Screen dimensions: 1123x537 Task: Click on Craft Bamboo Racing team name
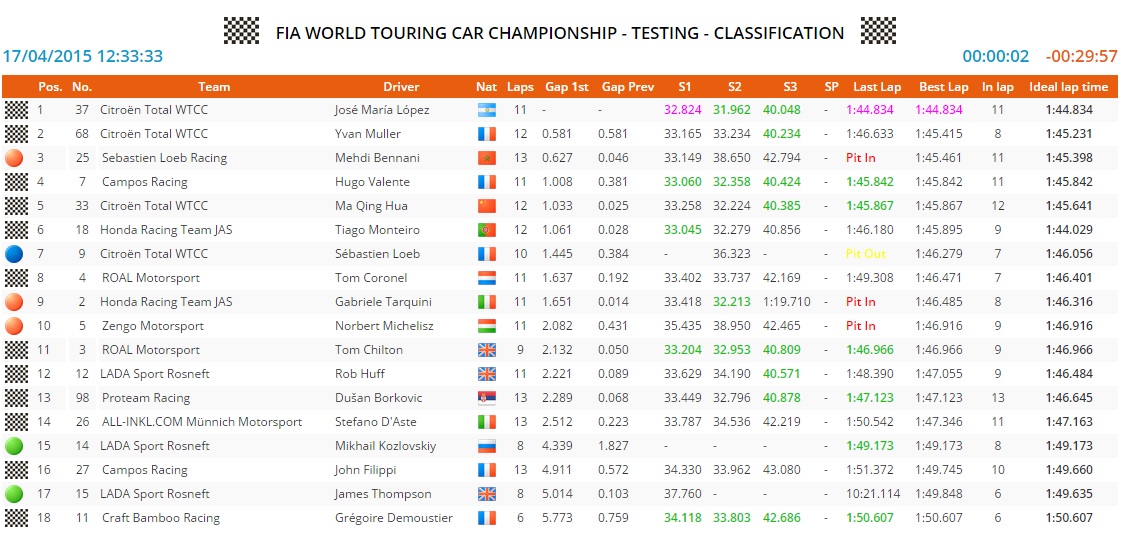160,518
